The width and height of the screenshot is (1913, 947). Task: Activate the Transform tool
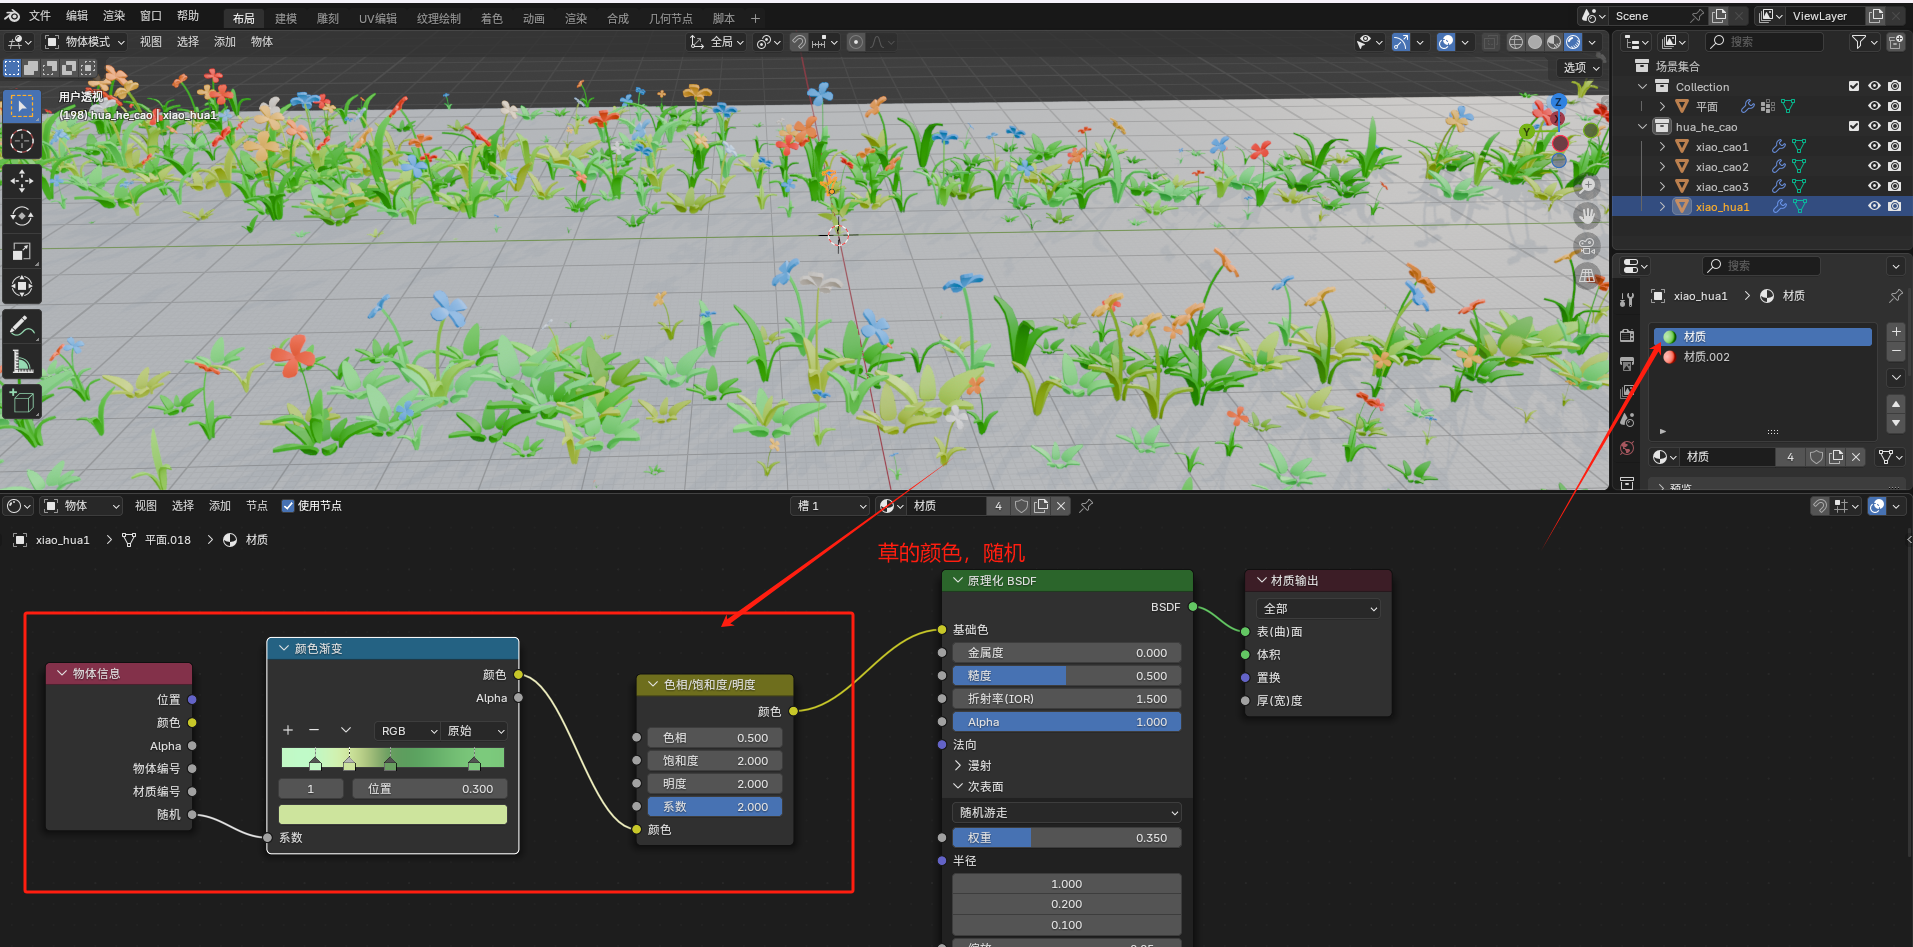[x=22, y=286]
